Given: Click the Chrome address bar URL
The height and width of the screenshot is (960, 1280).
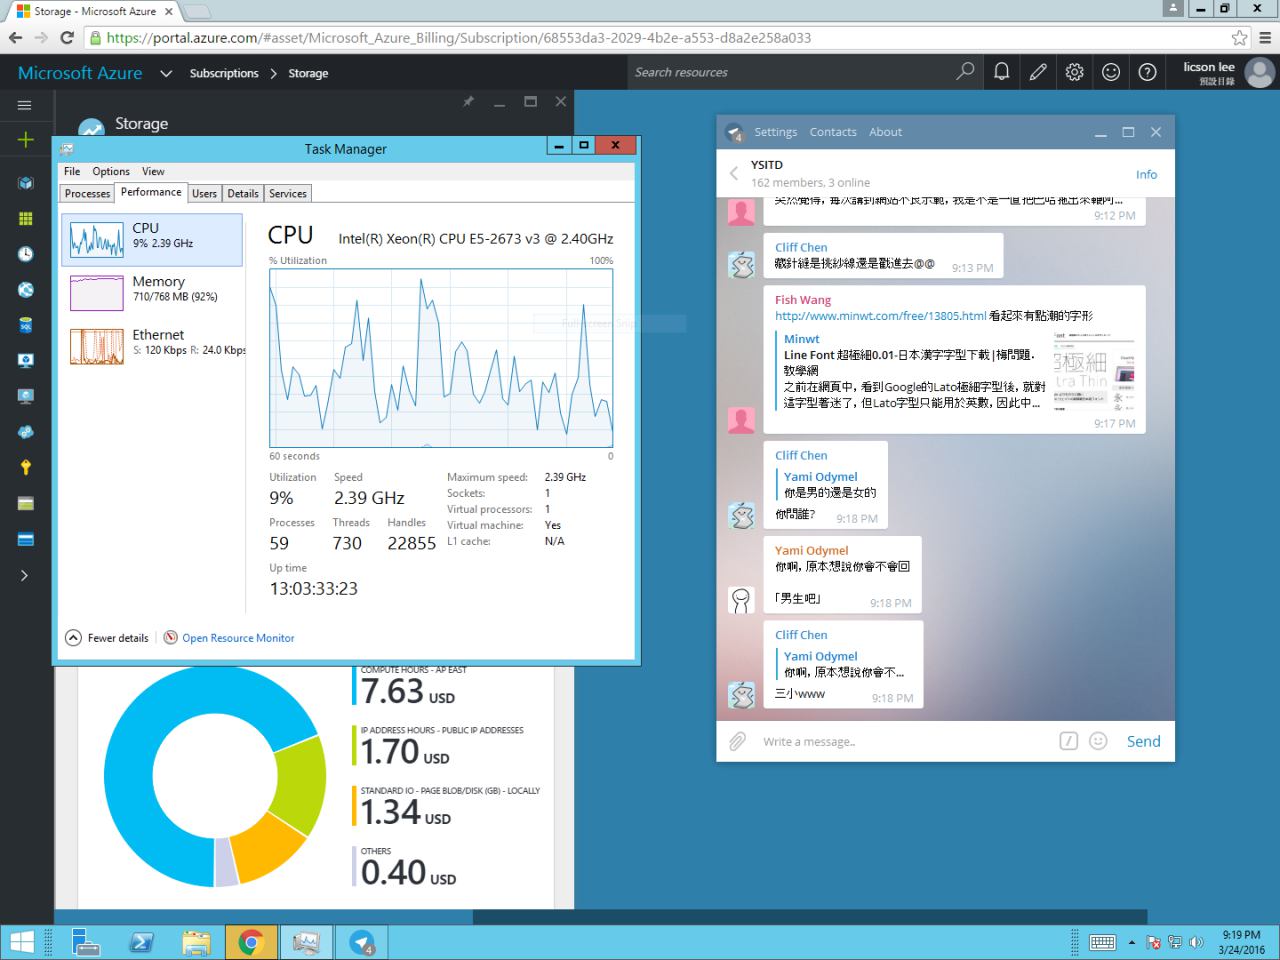Looking at the screenshot, I should [x=459, y=38].
